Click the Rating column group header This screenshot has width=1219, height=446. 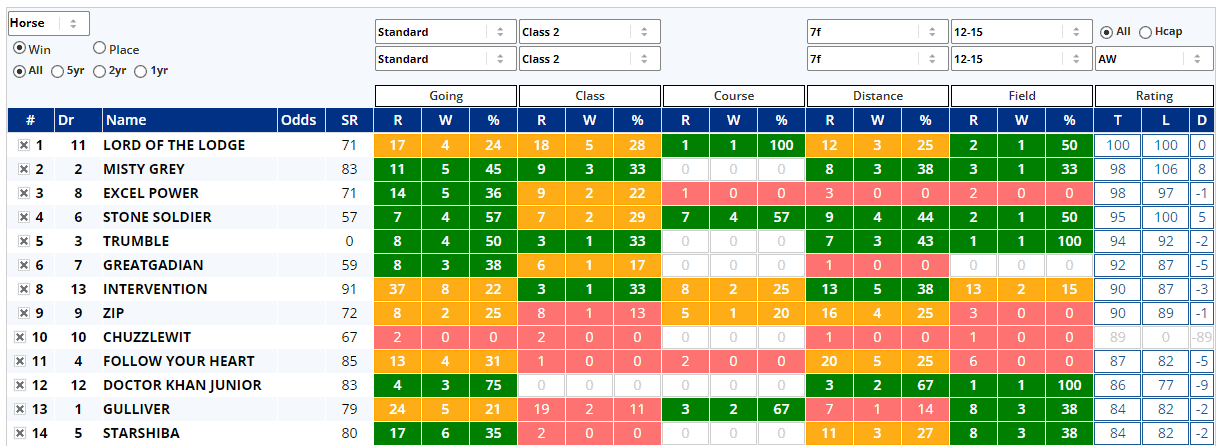tap(1153, 96)
